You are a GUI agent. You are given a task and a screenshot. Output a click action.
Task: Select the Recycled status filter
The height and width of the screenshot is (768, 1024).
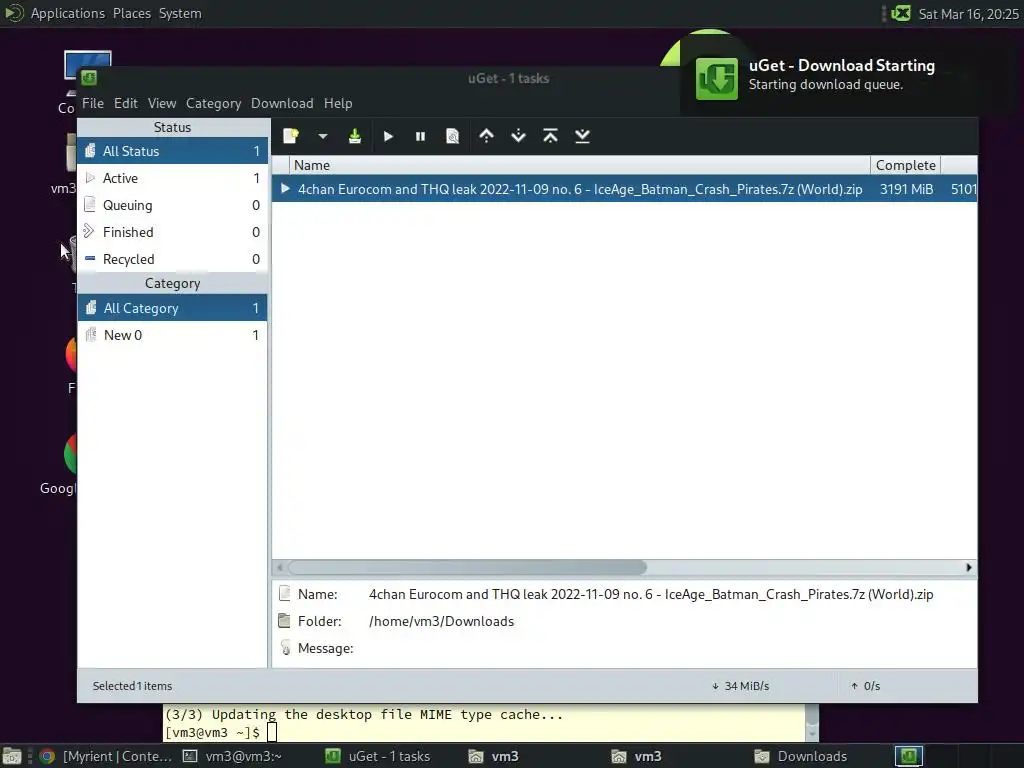tap(172, 259)
